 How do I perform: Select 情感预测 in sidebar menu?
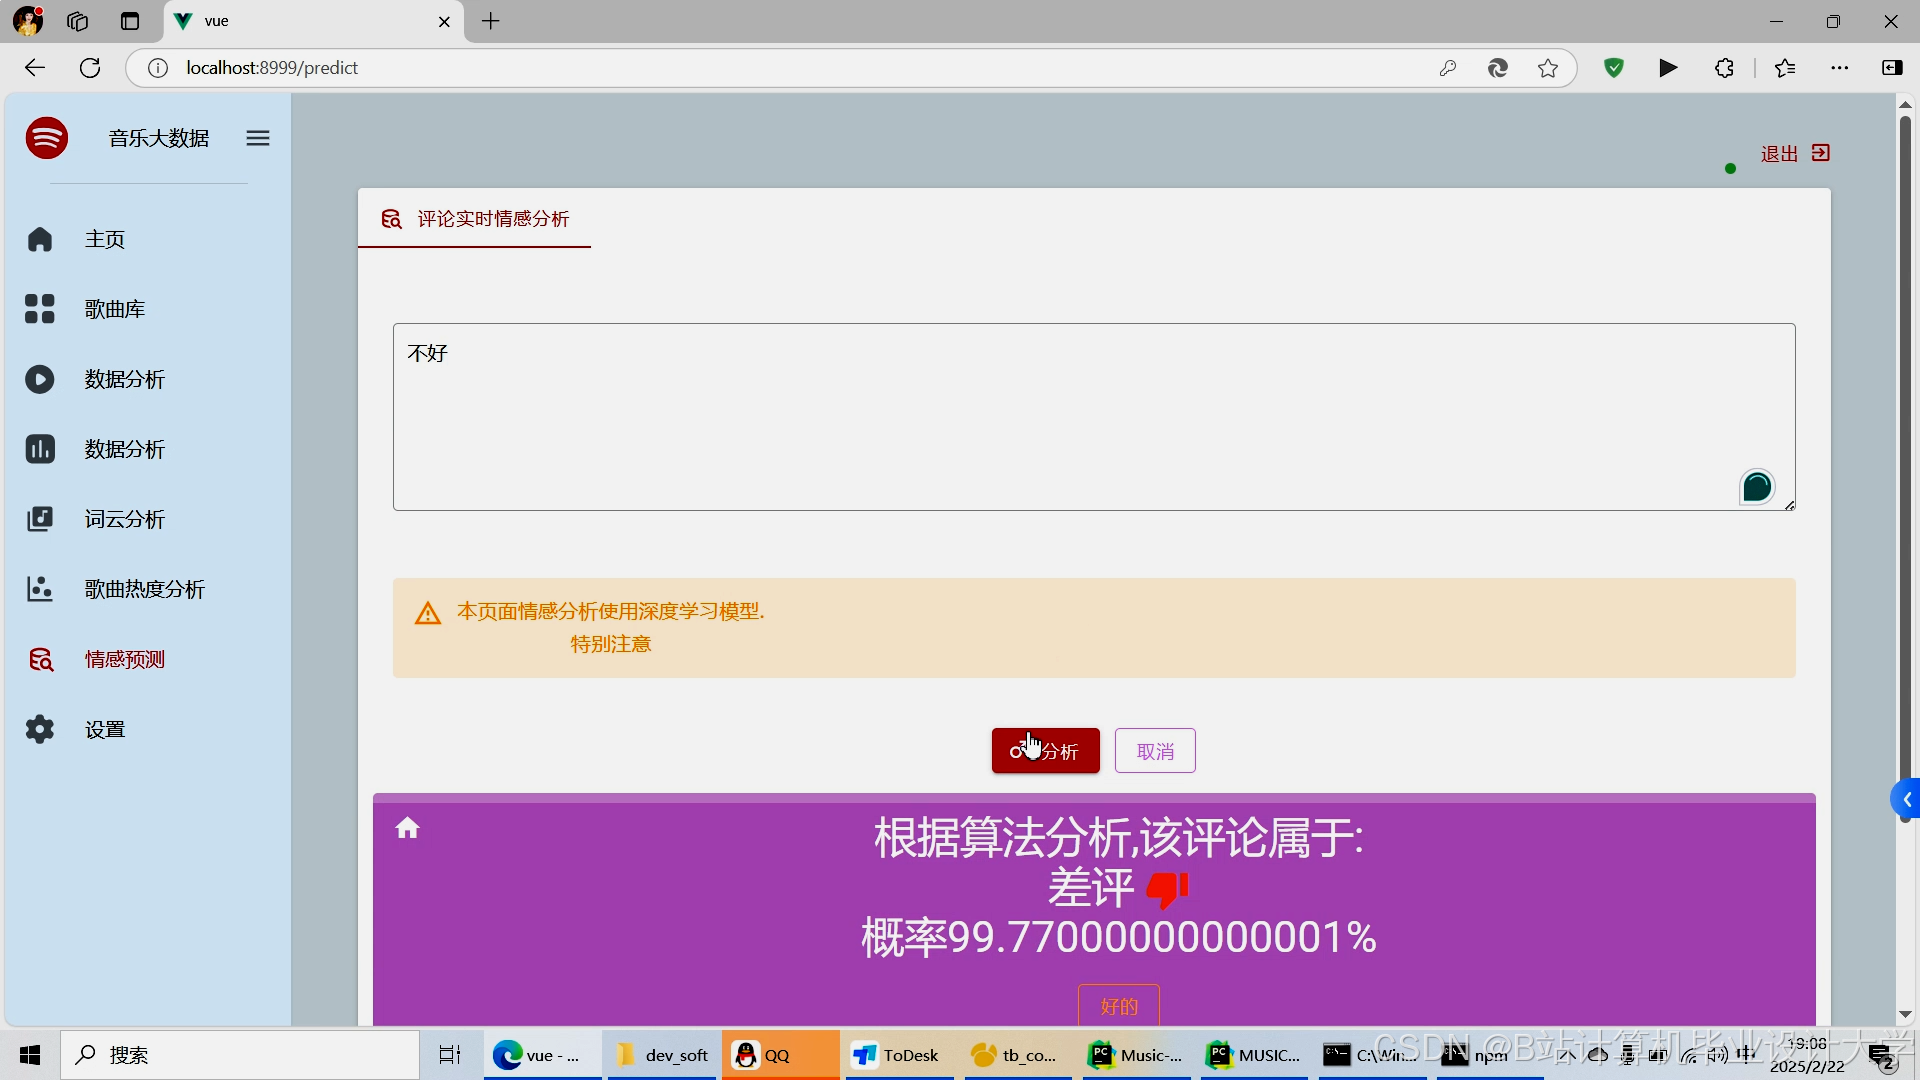(124, 659)
